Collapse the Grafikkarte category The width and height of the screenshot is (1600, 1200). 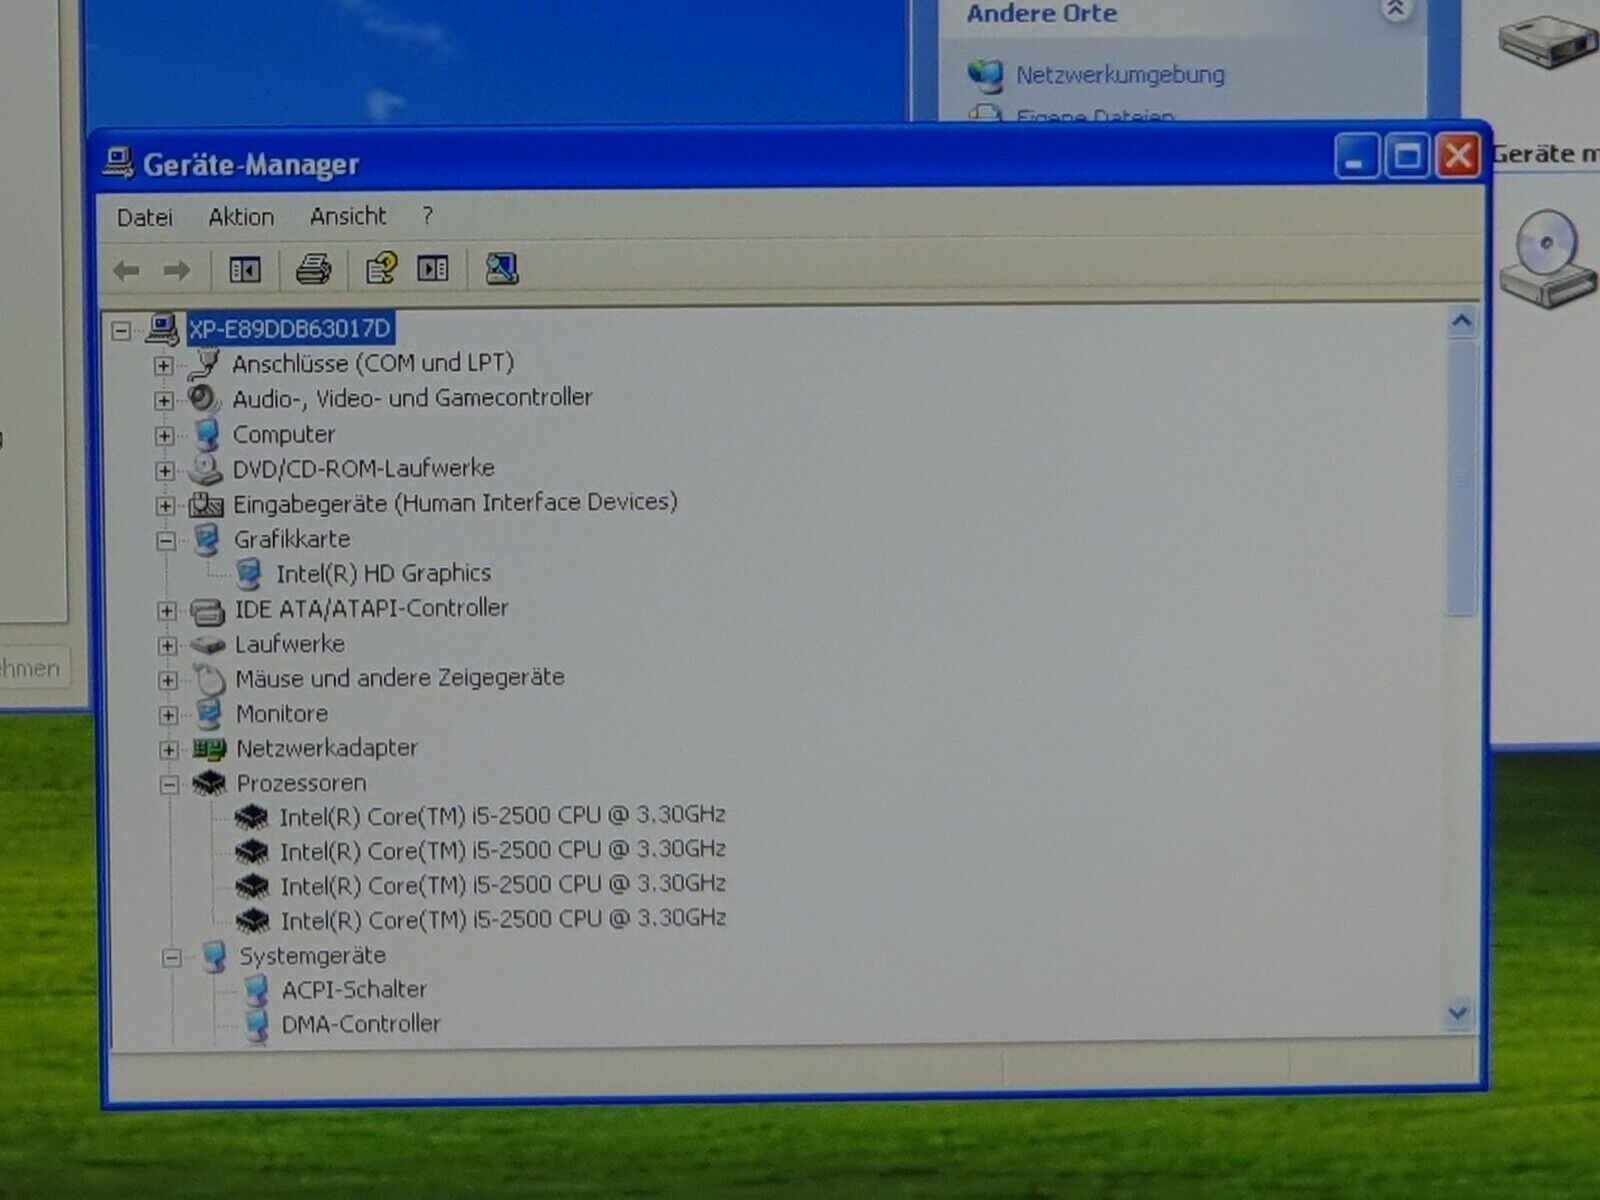(x=166, y=541)
